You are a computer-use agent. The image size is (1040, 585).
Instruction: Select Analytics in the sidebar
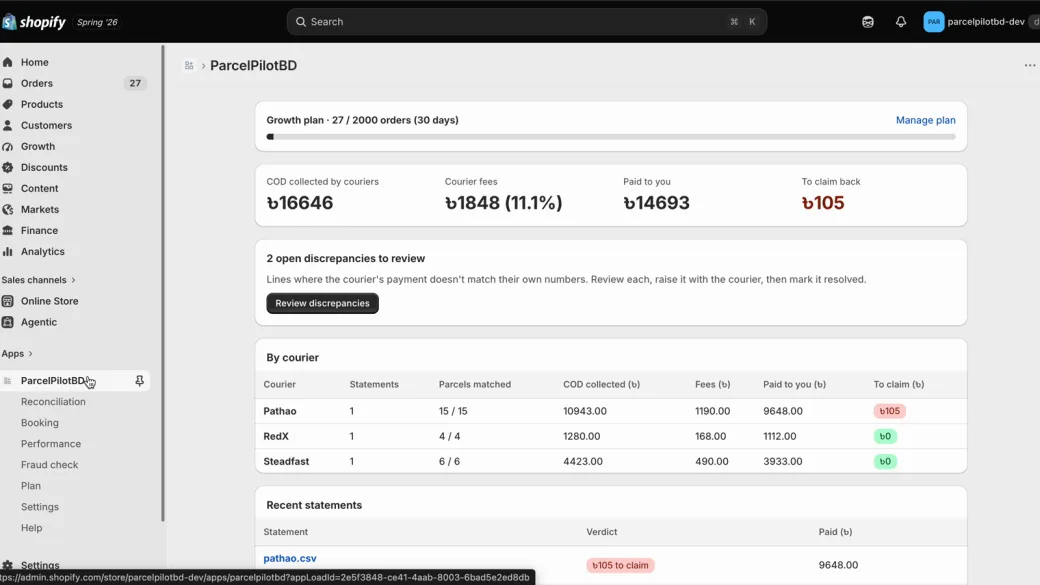click(42, 251)
